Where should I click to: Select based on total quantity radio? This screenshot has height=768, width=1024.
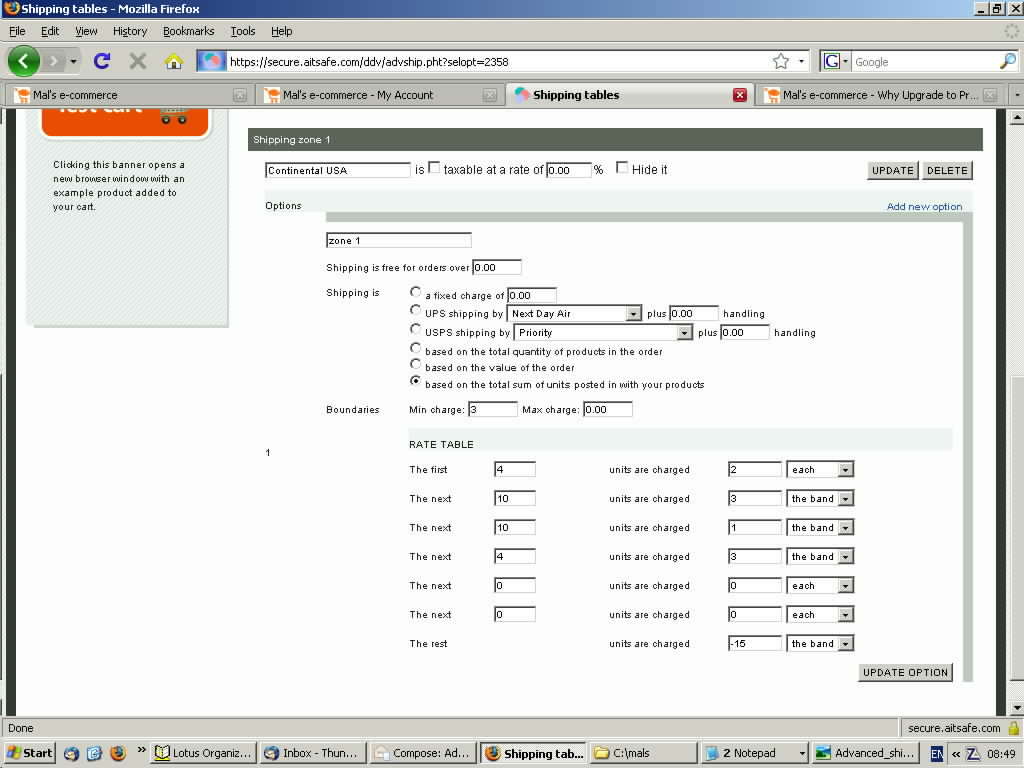(x=415, y=348)
